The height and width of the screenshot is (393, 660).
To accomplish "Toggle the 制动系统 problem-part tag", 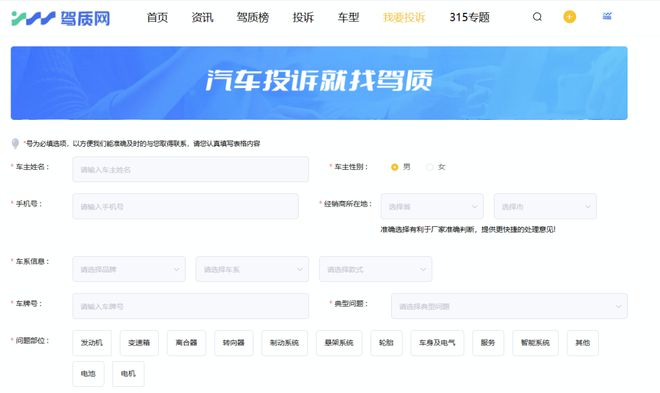I will (x=285, y=343).
